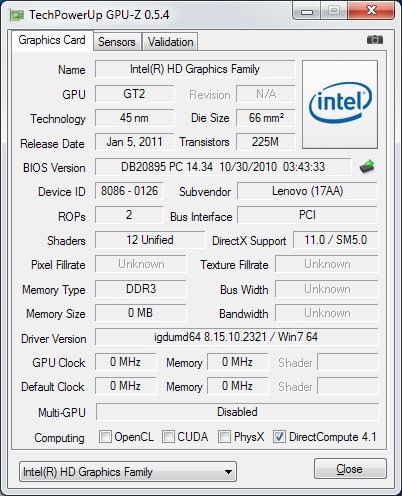
Task: Click the Bus Width Unknown field
Action: click(327, 289)
